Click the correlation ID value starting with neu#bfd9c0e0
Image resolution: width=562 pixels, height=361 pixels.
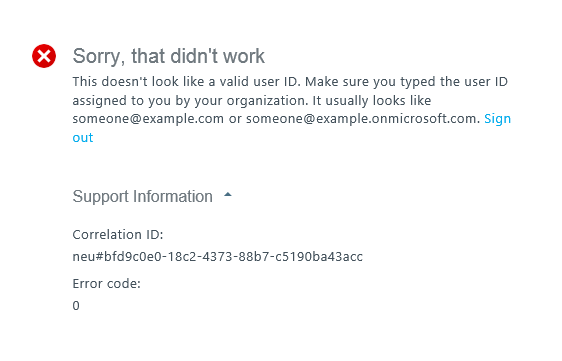coord(218,257)
